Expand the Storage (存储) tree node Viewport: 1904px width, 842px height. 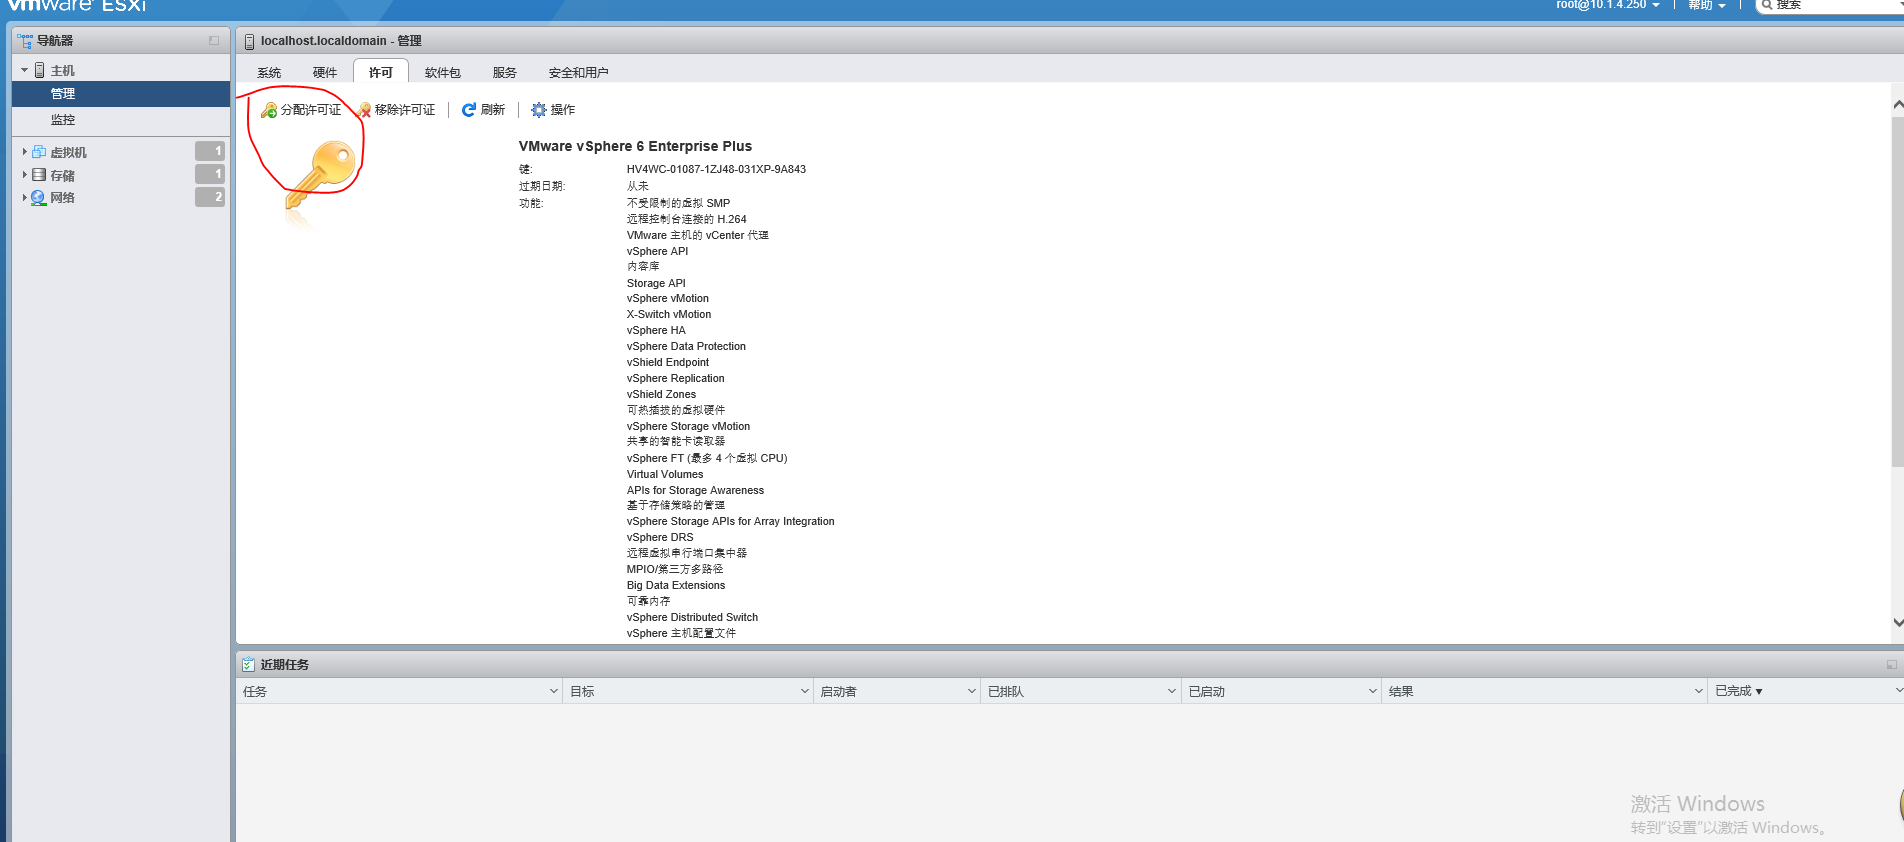coord(25,175)
